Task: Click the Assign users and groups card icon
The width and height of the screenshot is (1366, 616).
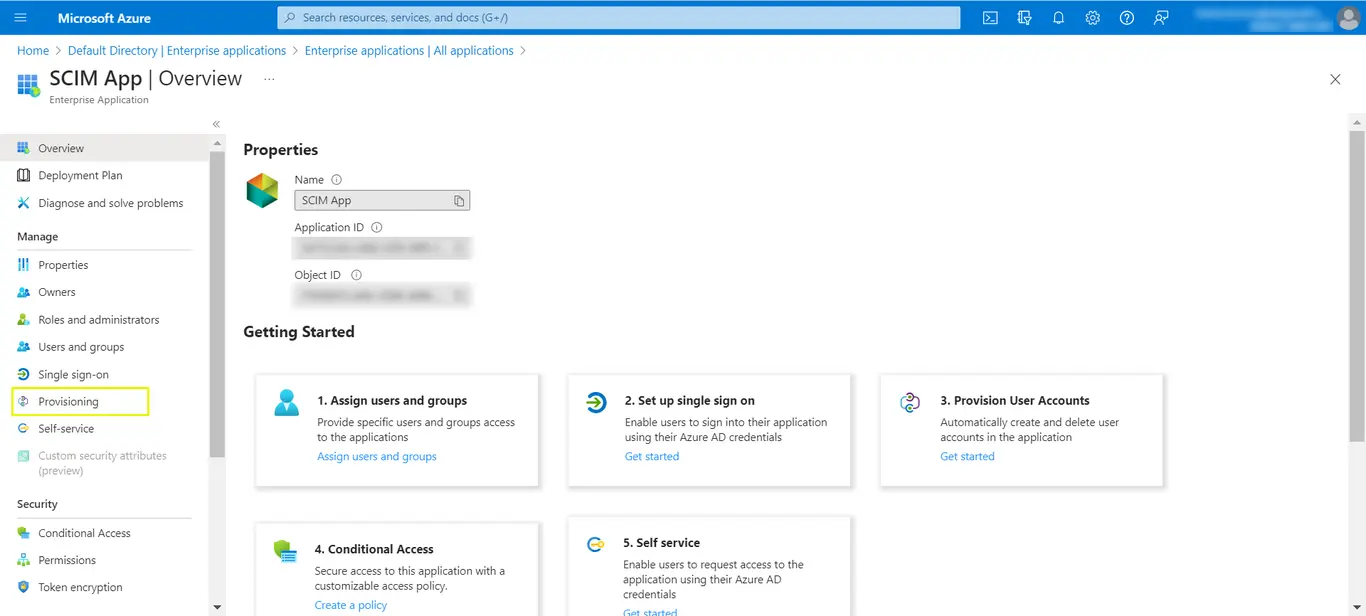Action: (x=287, y=403)
